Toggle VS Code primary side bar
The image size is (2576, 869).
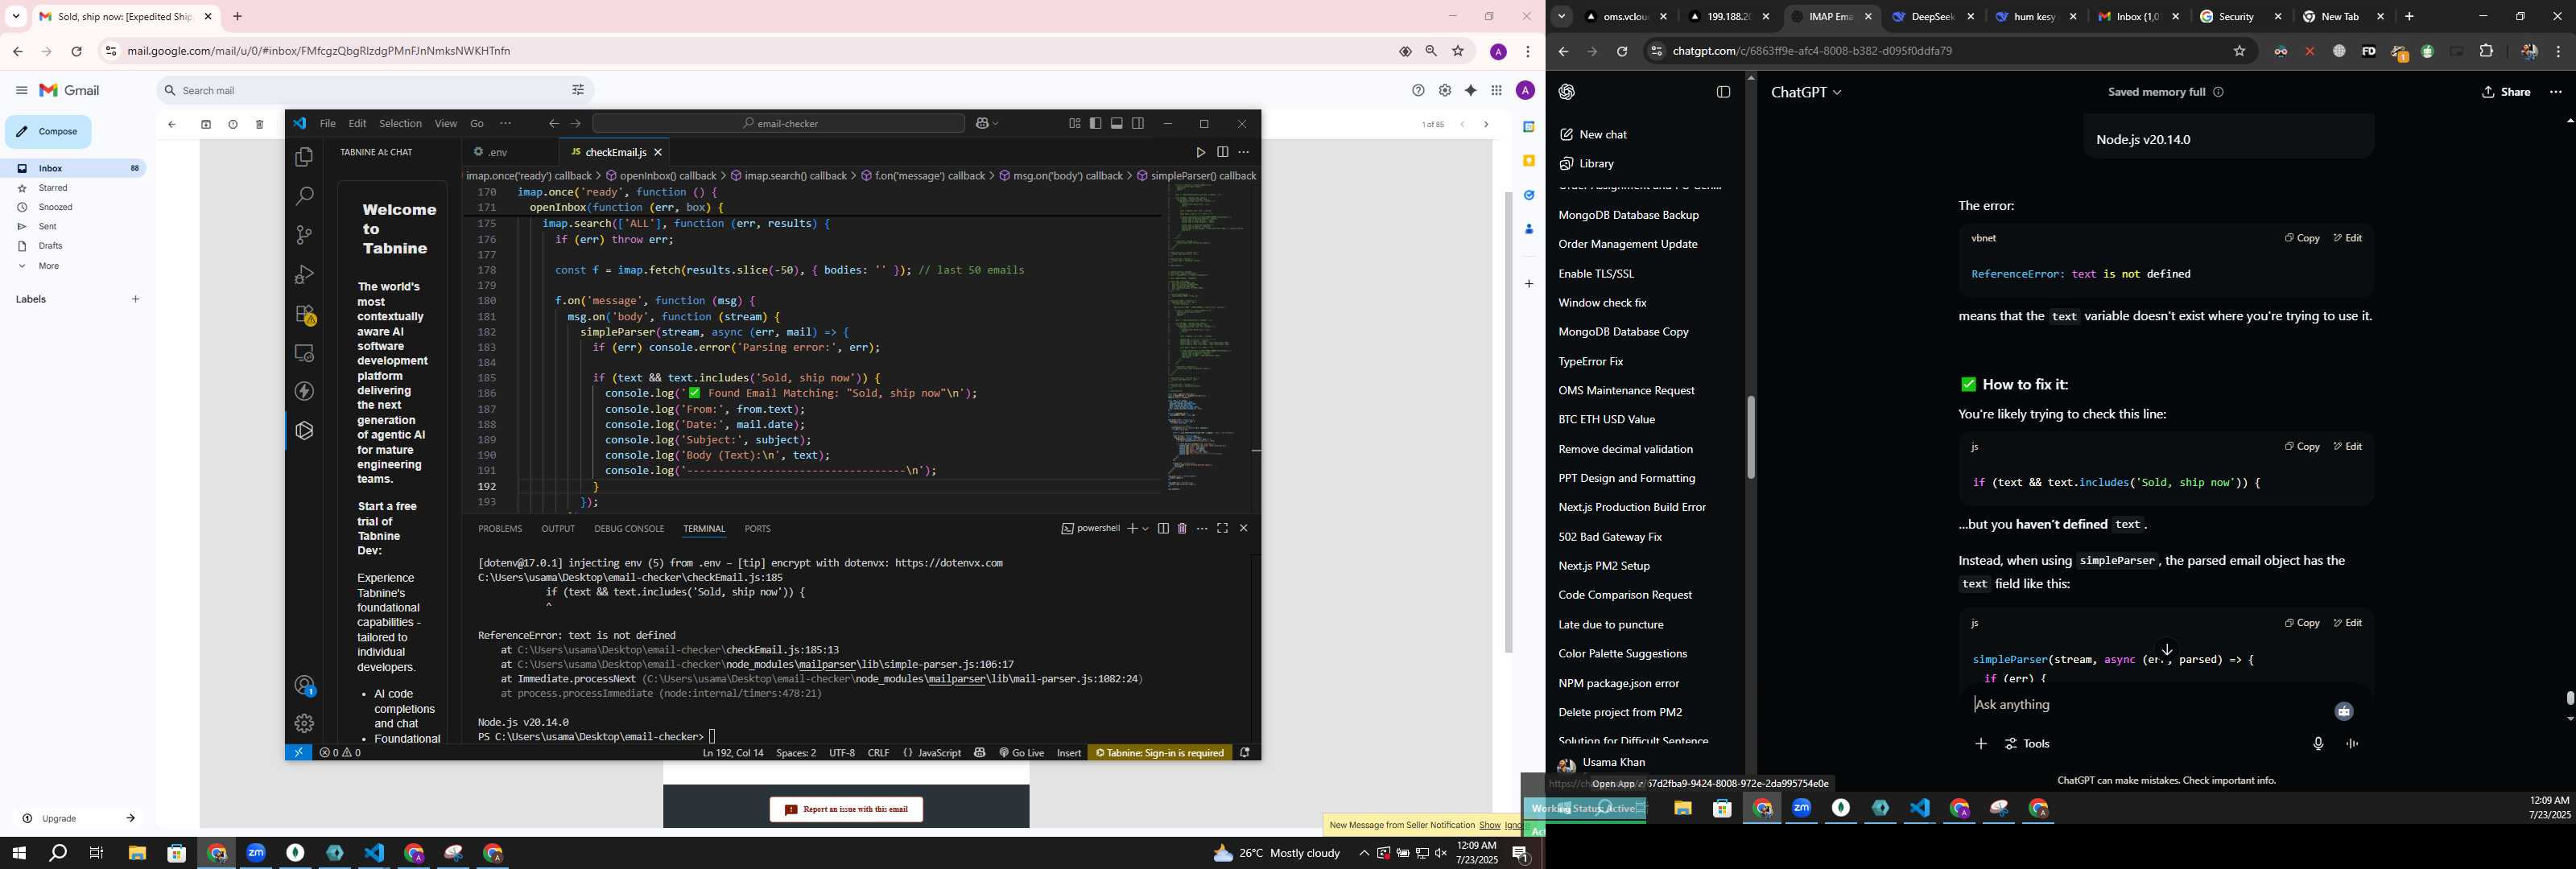[1095, 124]
